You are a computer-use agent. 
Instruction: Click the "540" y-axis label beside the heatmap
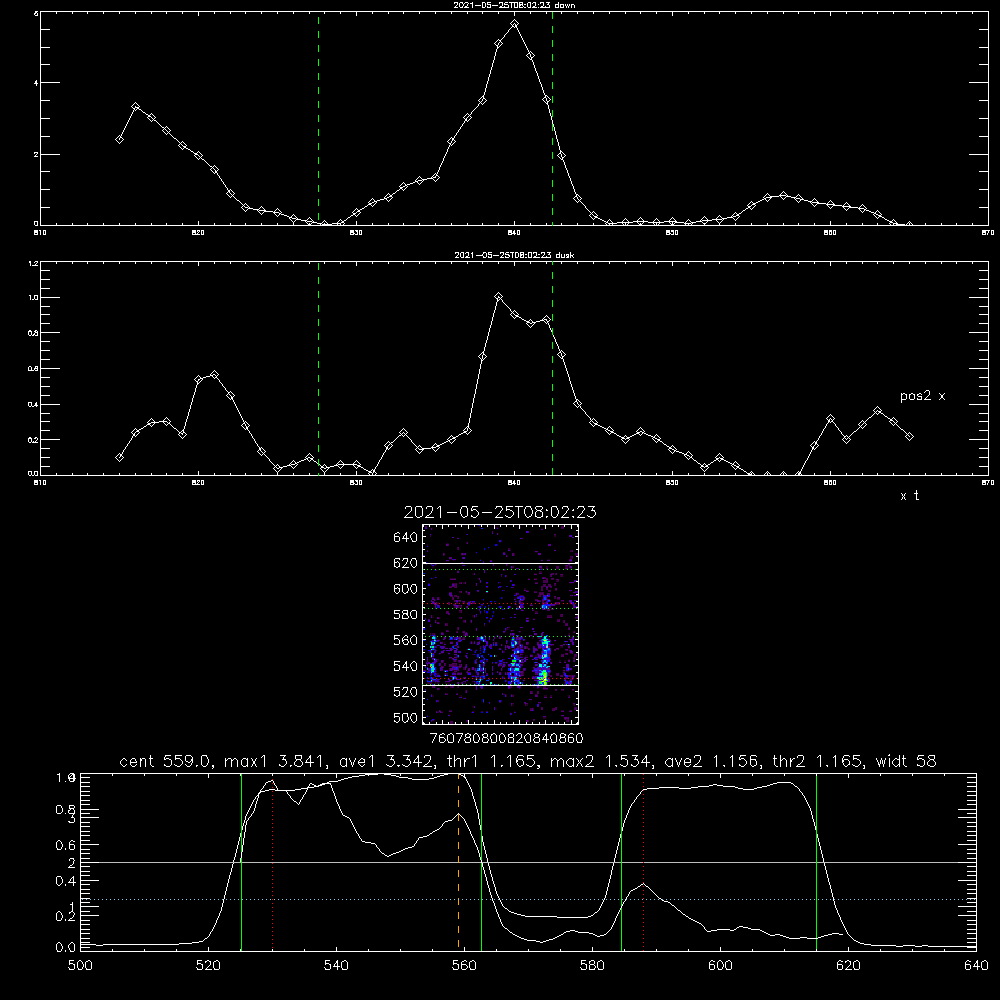406,666
